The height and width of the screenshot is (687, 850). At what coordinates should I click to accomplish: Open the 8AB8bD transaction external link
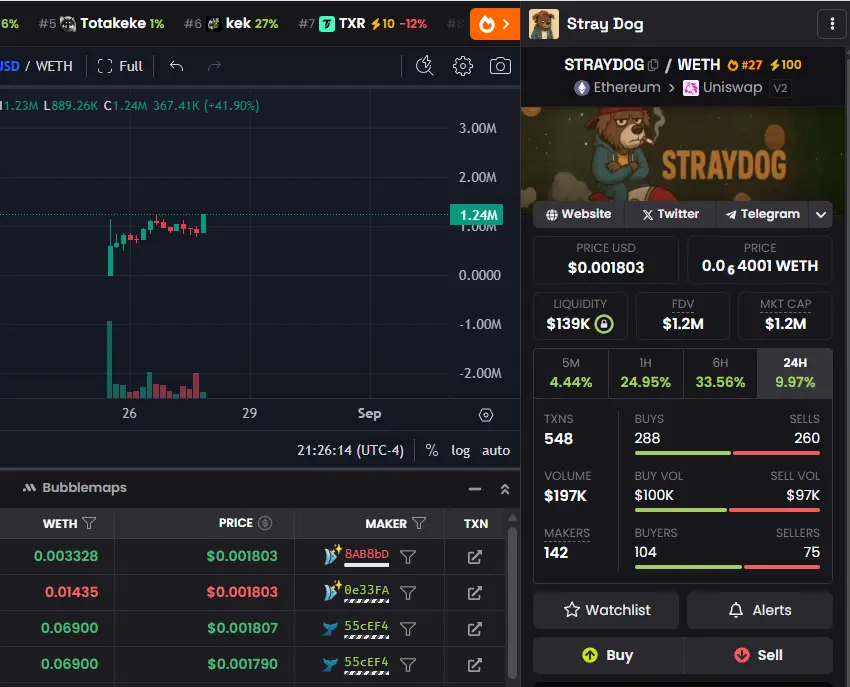tap(474, 557)
